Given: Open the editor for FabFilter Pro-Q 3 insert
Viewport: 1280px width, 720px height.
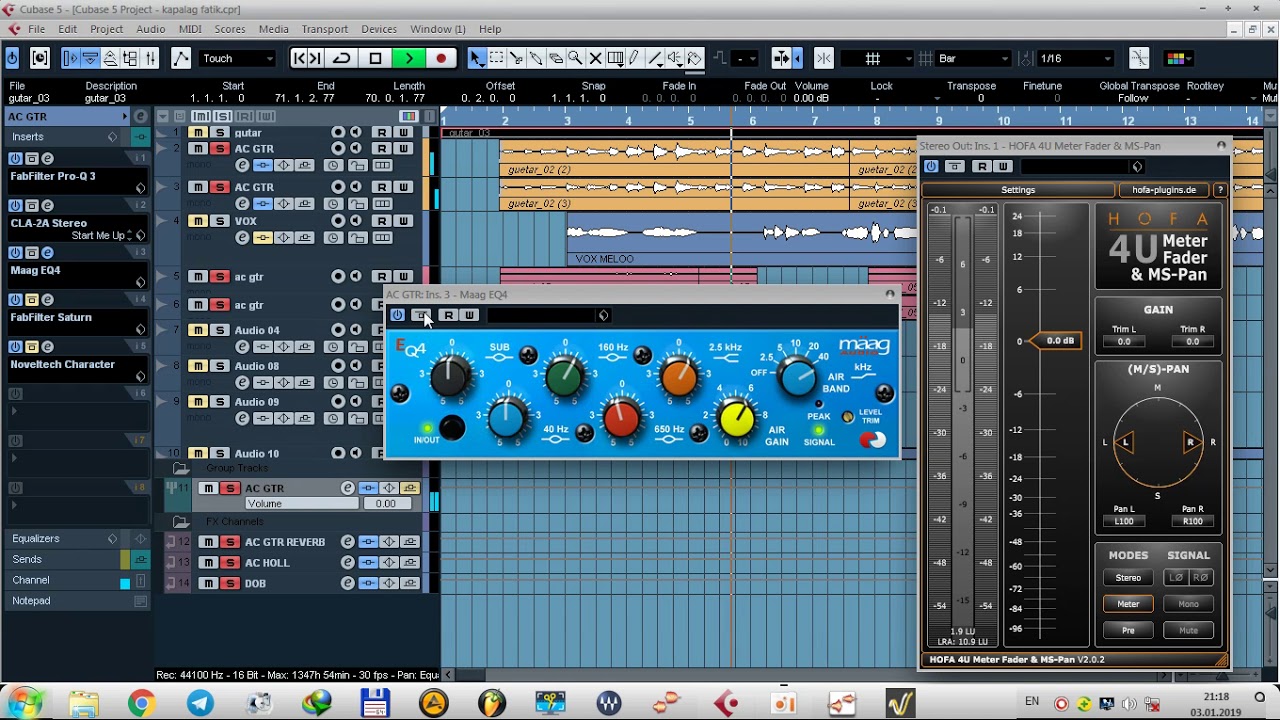Looking at the screenshot, I should [x=47, y=158].
